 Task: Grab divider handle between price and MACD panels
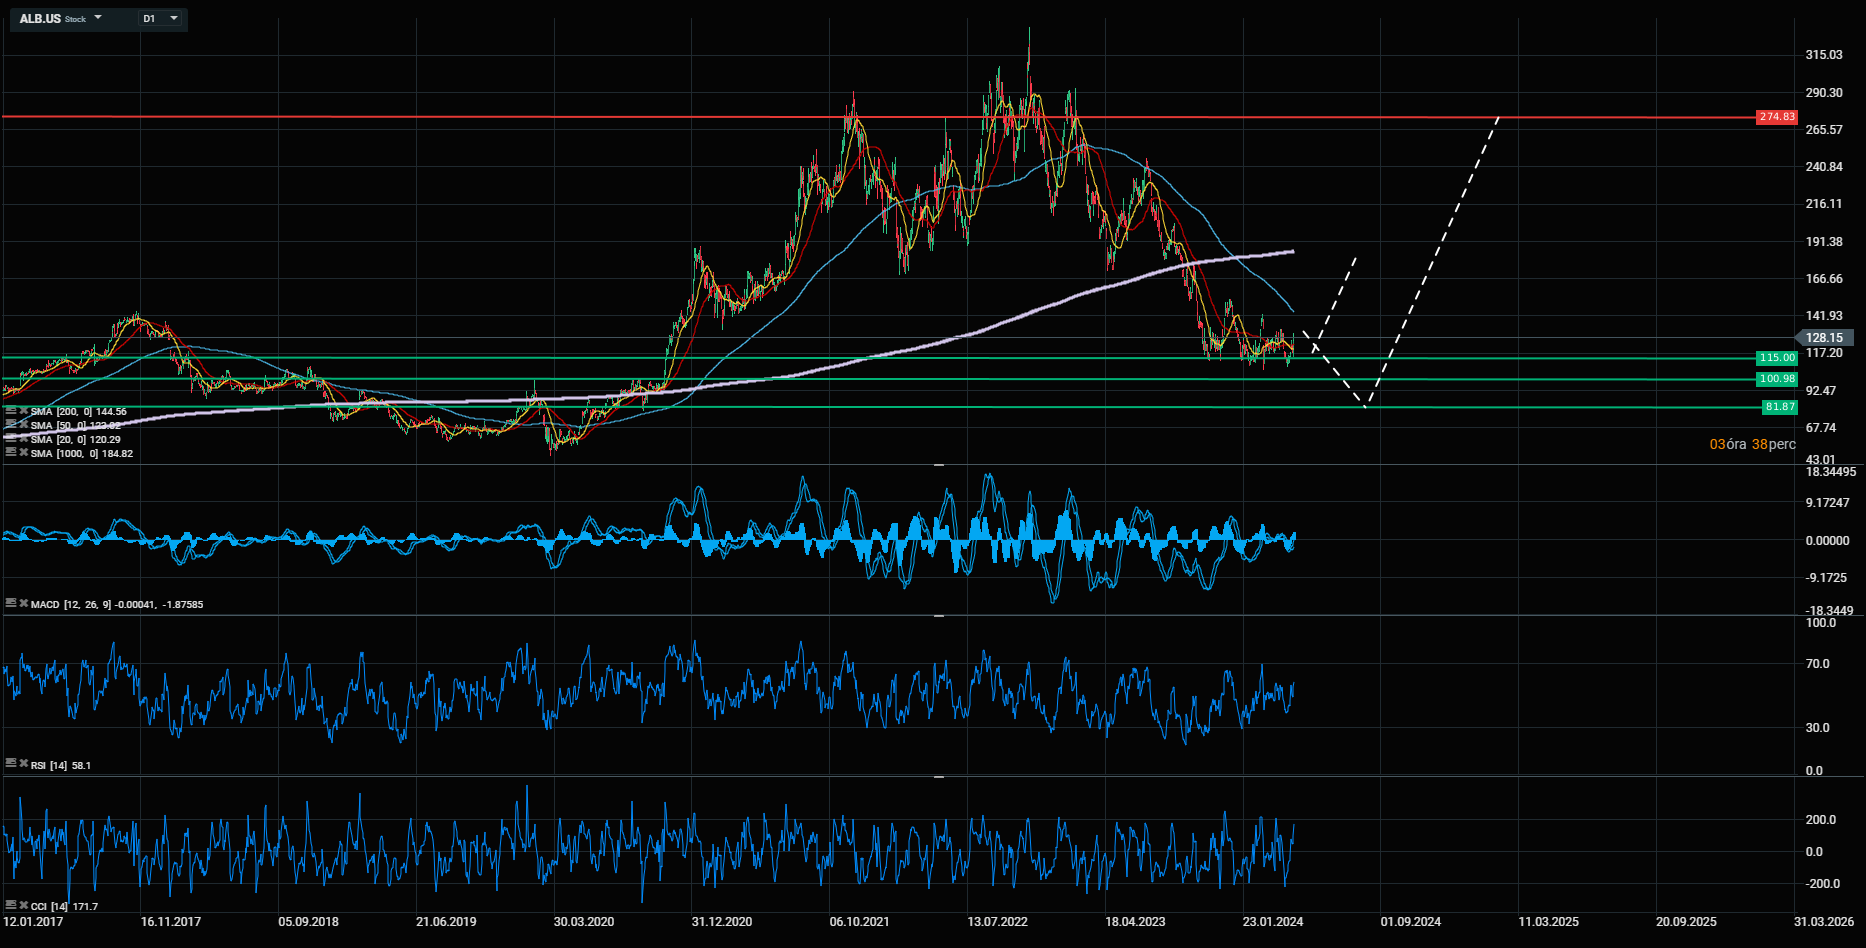pos(938,465)
